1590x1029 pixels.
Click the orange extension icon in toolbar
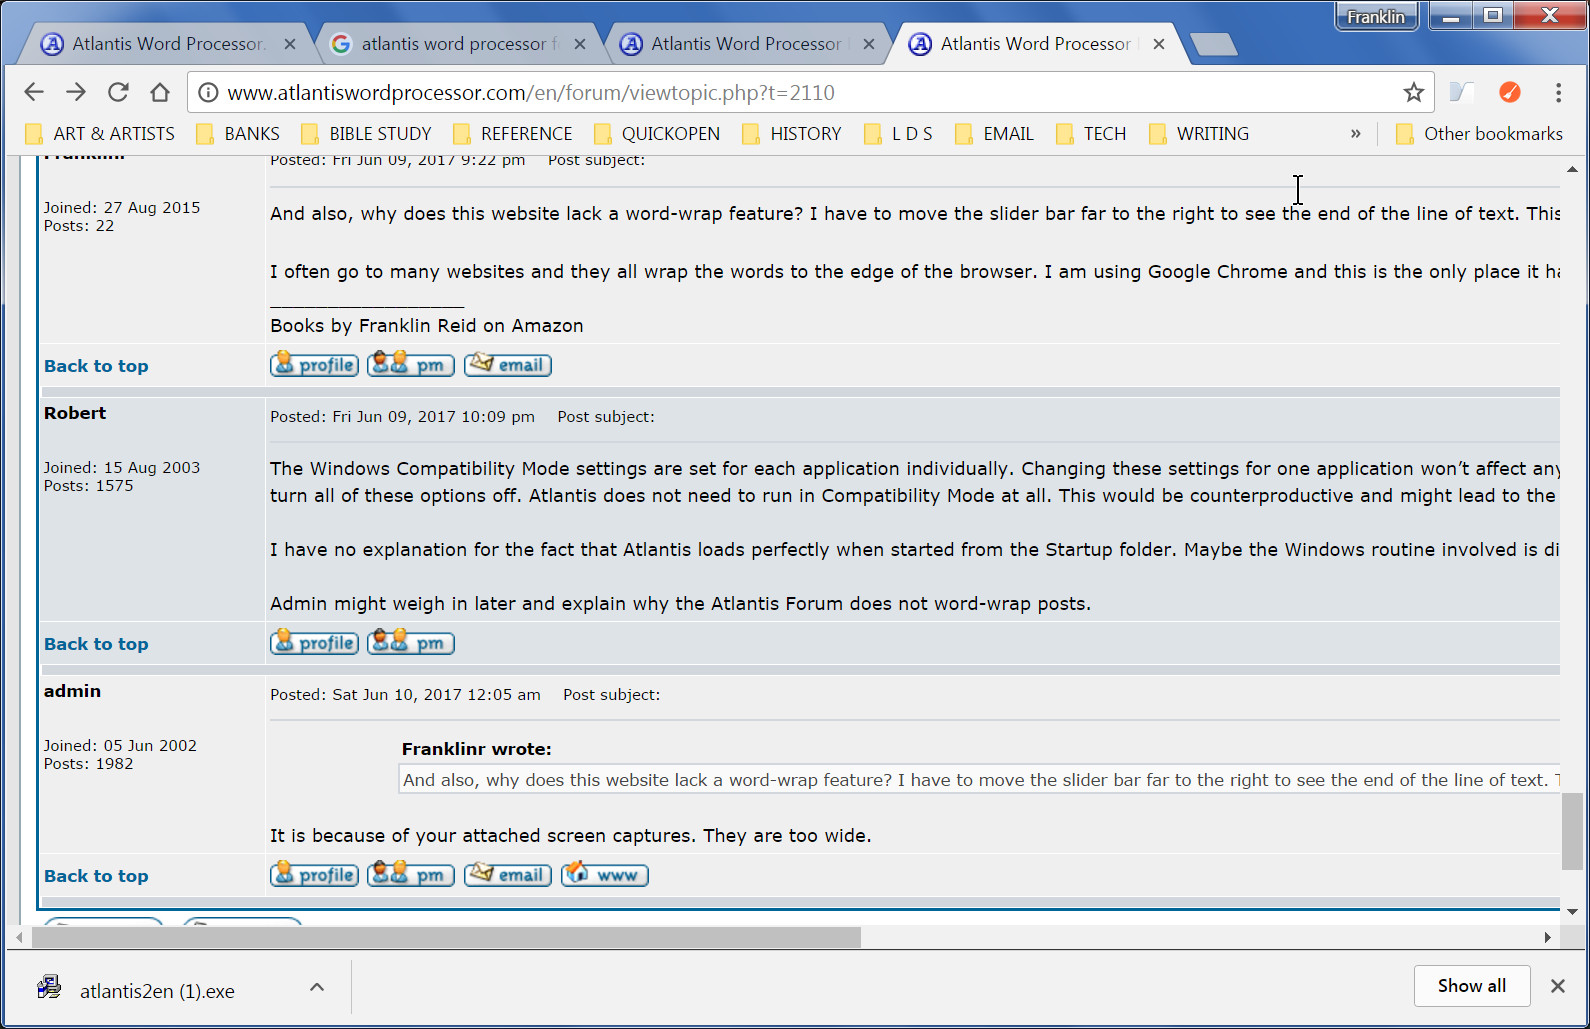pos(1509,93)
